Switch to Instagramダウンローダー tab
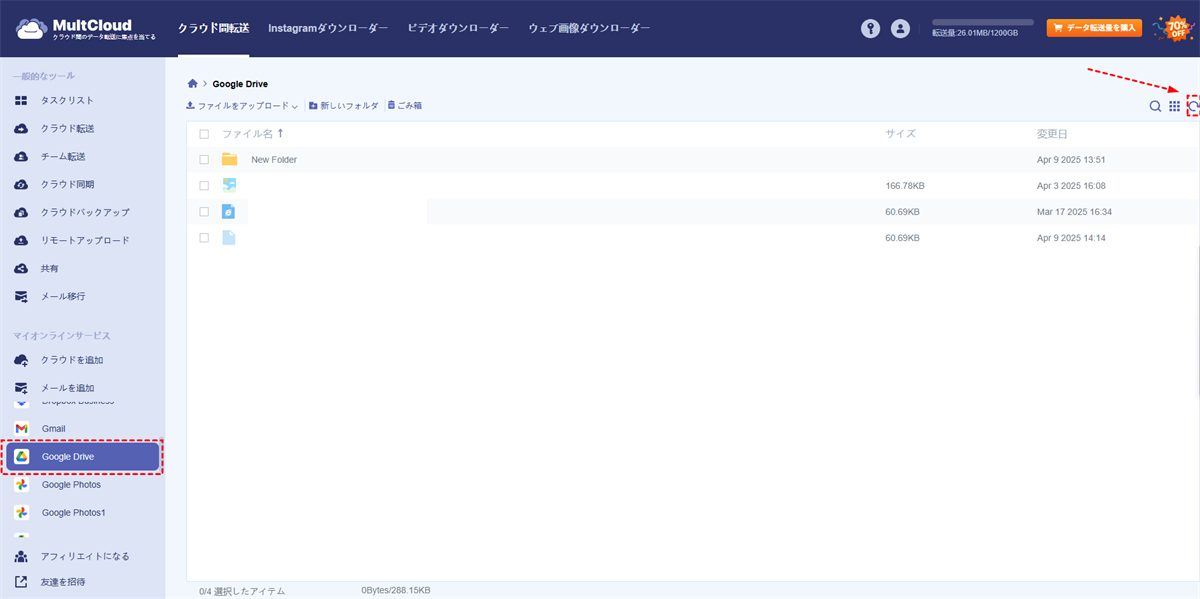 [x=328, y=29]
